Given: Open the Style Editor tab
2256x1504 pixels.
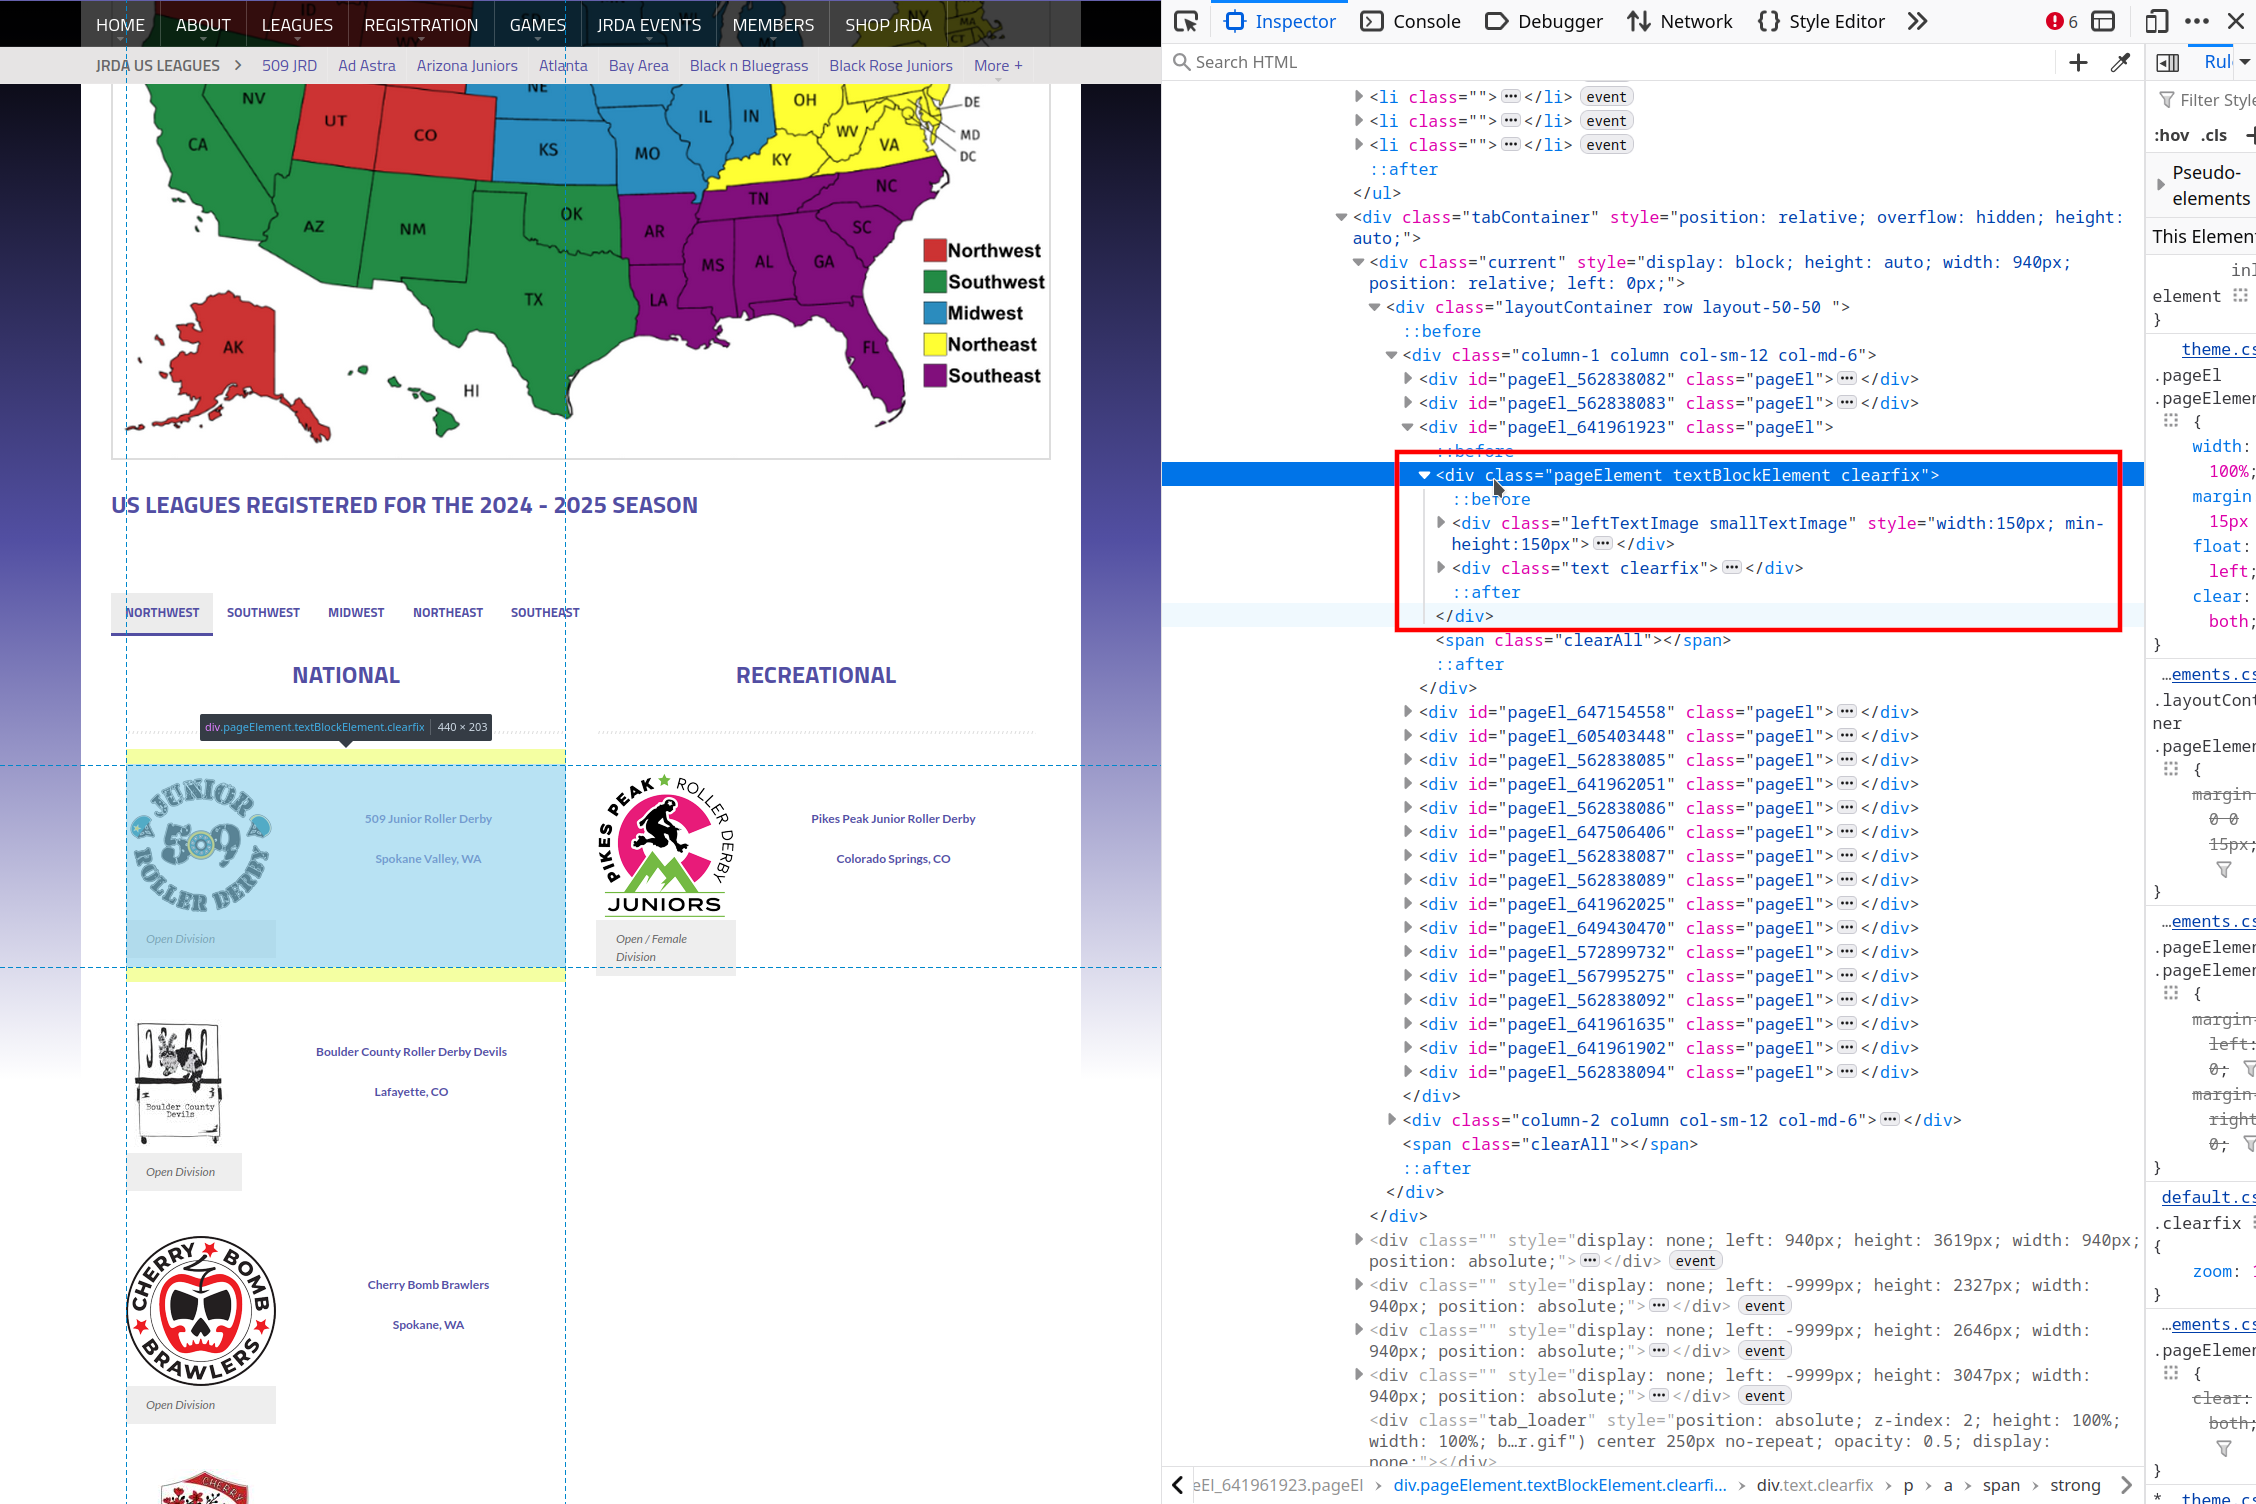Looking at the screenshot, I should pos(1821,22).
